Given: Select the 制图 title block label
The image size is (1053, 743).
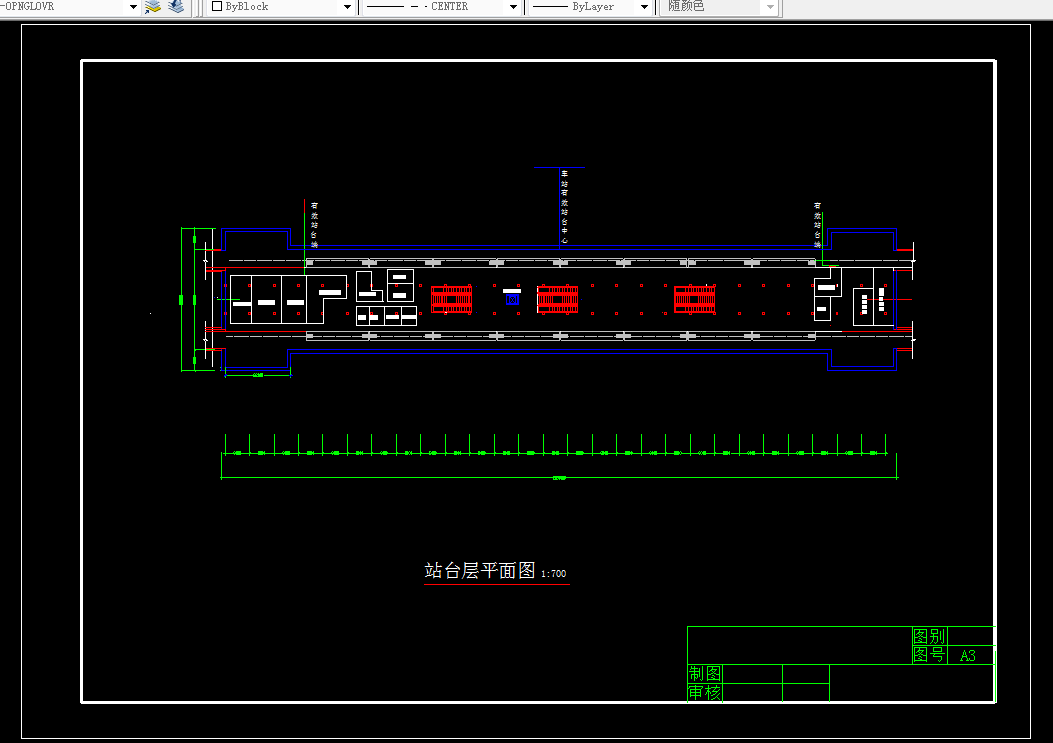Looking at the screenshot, I should pyautogui.click(x=704, y=673).
